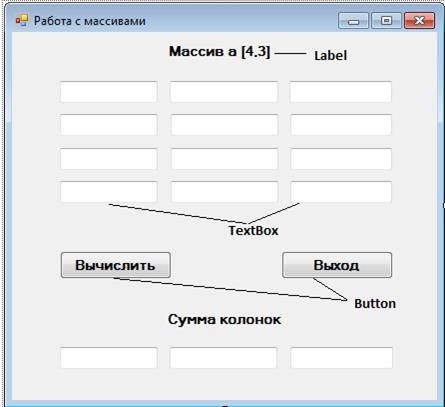Select the second row, first column array textbox
Viewport: 445px width, 407px height.
109,125
